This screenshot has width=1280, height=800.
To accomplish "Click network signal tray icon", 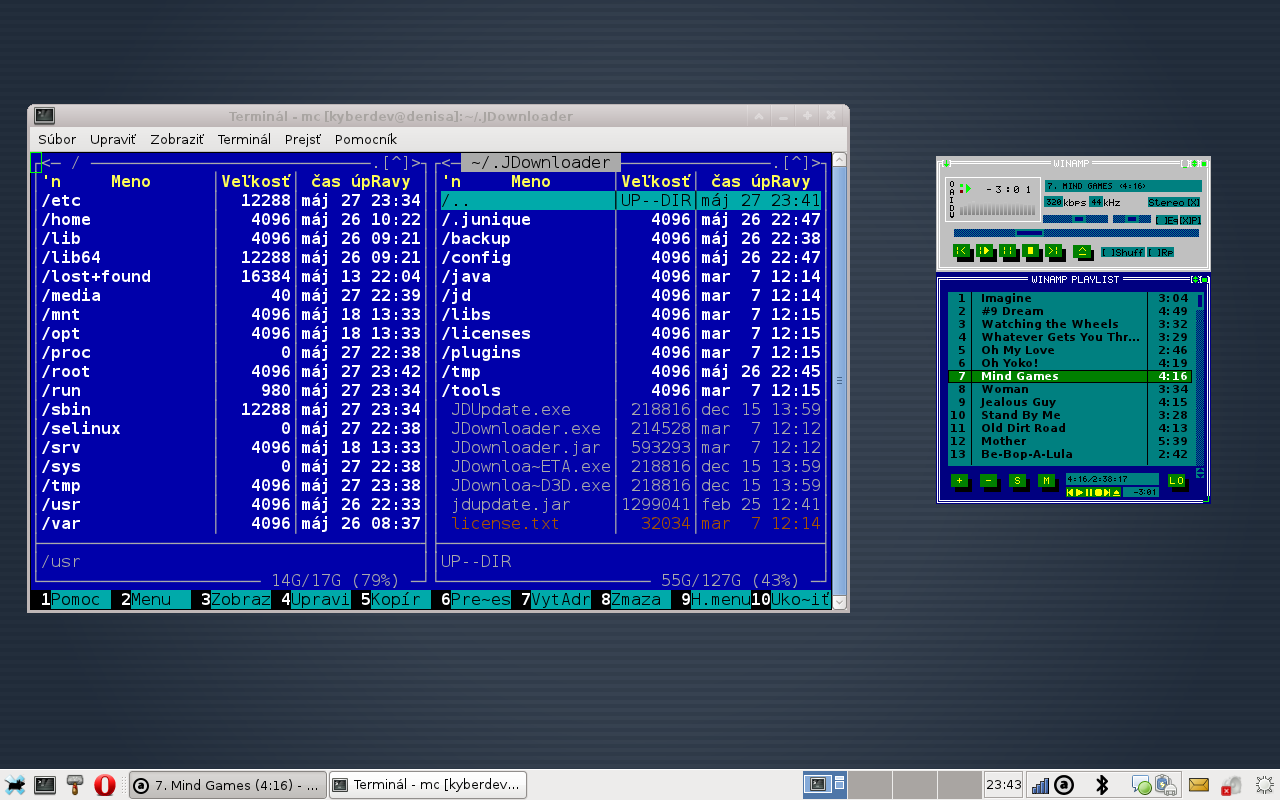I will [x=1040, y=785].
